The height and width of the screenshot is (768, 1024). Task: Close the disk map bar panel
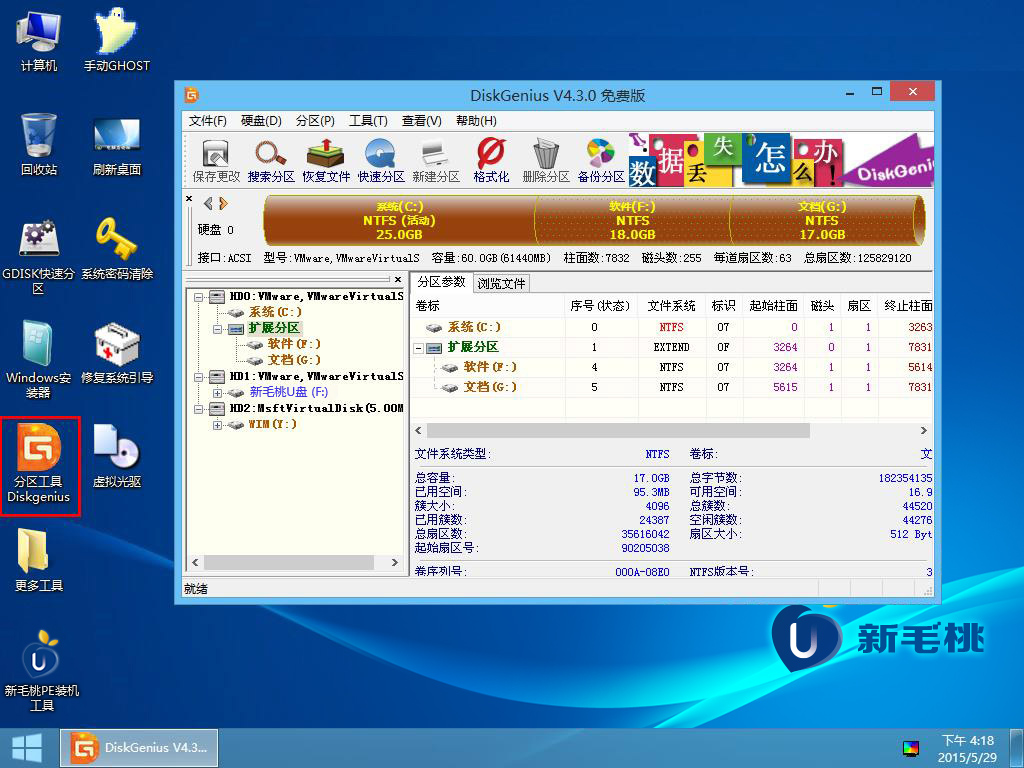coord(189,199)
